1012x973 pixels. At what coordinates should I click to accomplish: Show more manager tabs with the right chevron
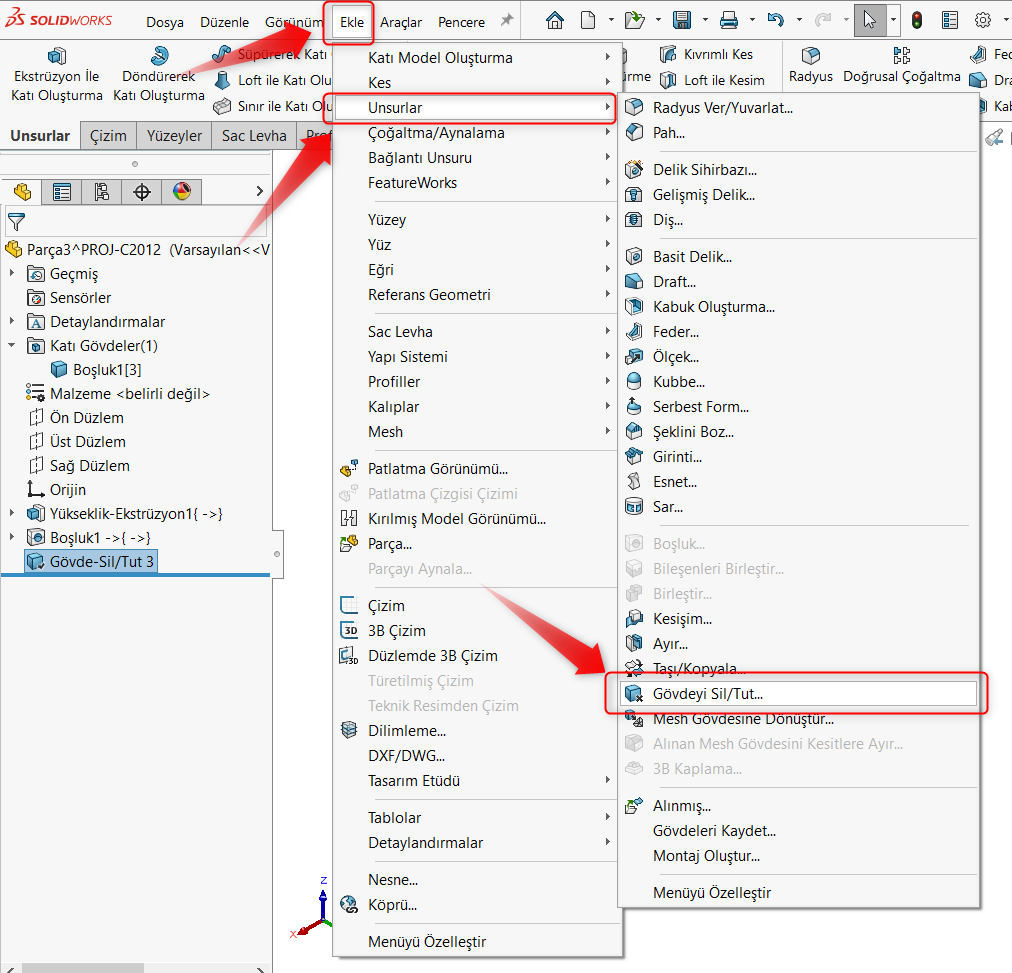click(259, 192)
